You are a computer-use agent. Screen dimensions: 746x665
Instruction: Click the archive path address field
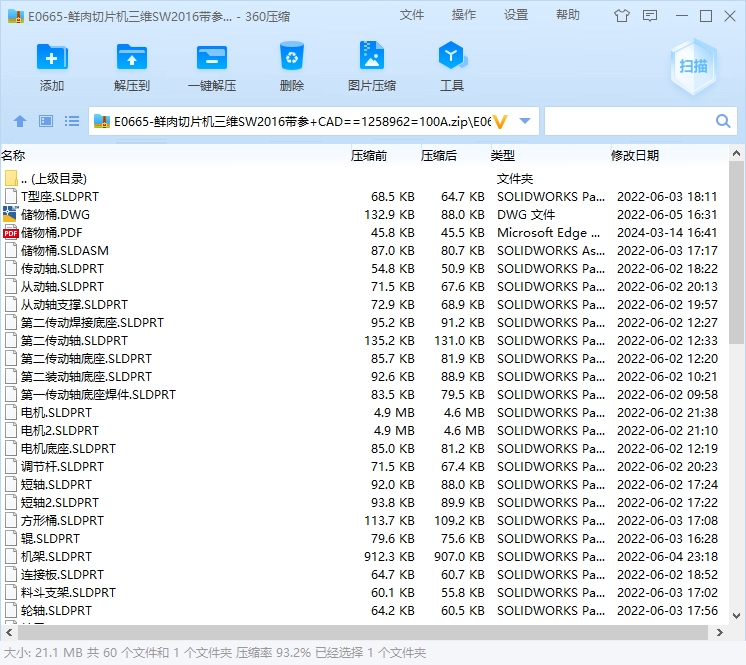coord(302,122)
